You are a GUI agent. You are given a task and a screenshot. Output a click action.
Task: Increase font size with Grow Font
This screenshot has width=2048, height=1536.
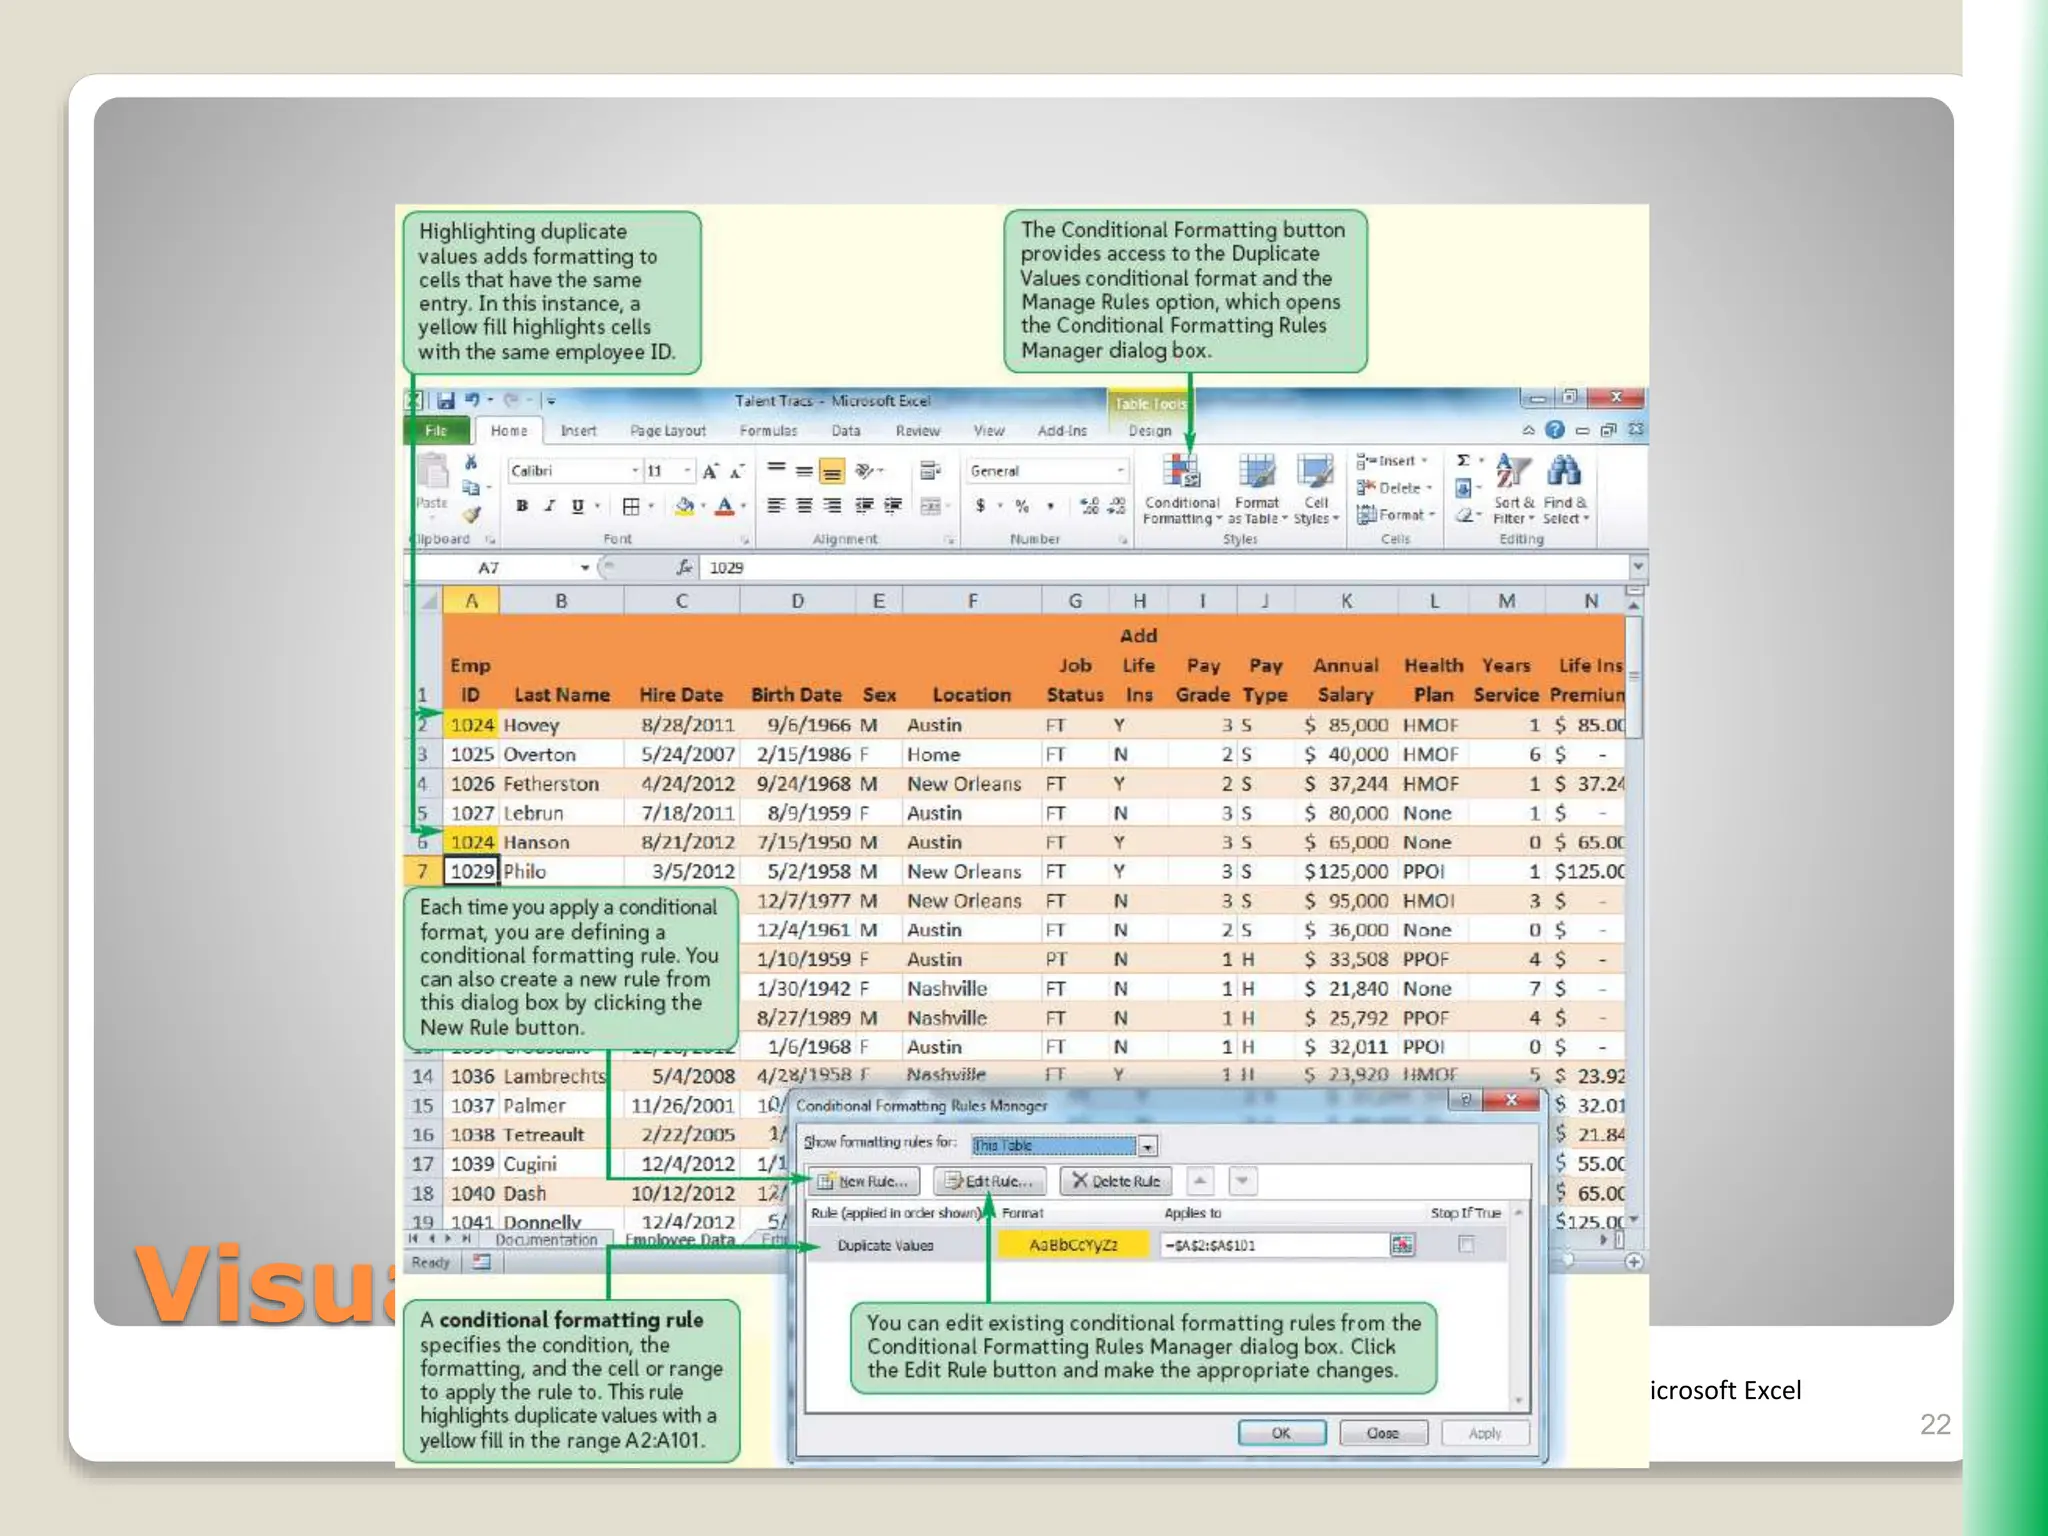(709, 471)
